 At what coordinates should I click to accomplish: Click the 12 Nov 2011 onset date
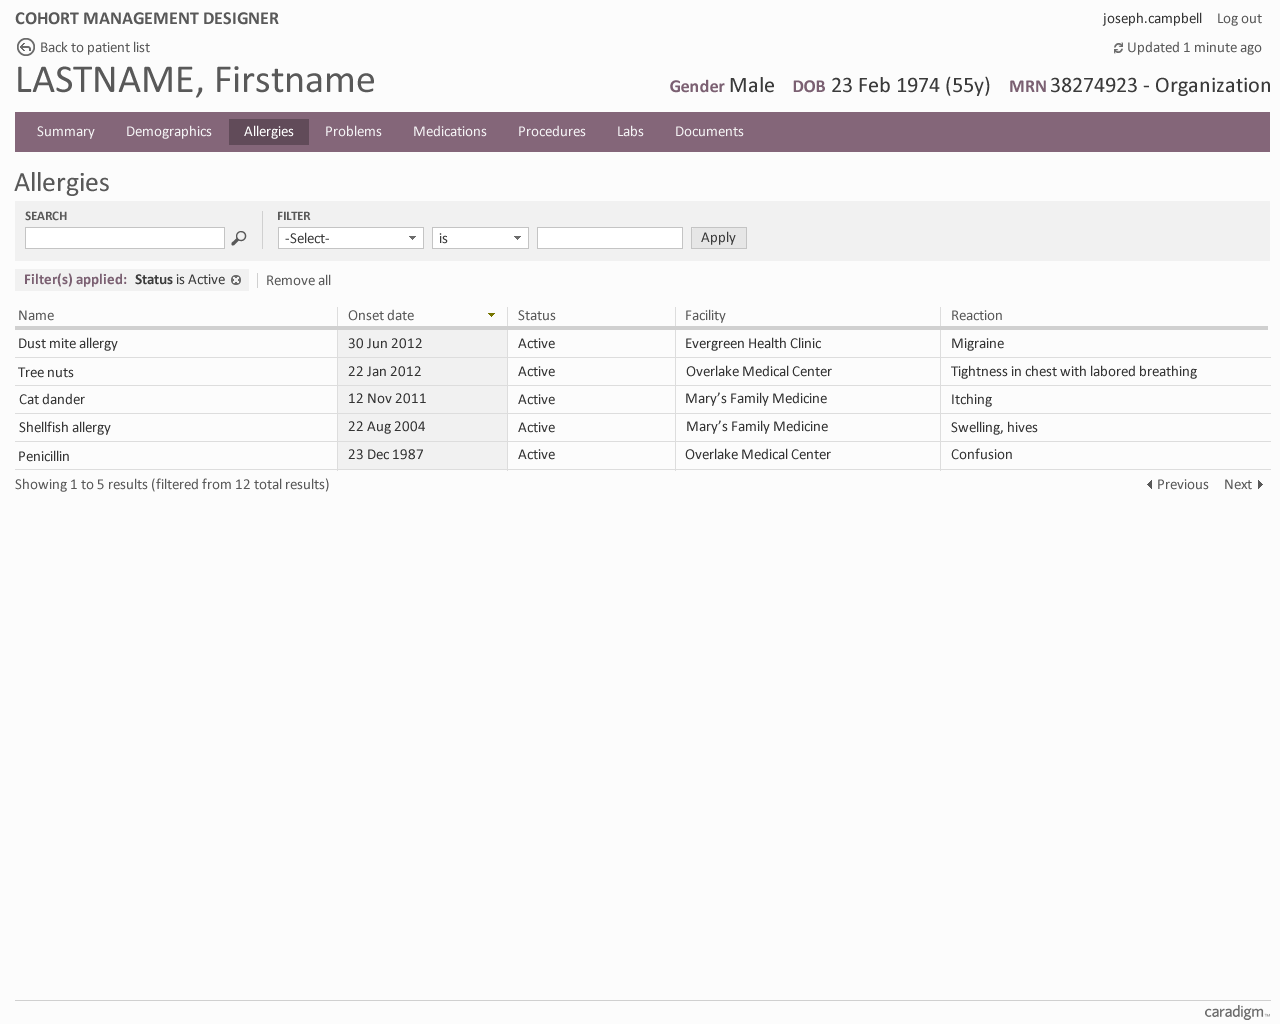pos(387,398)
